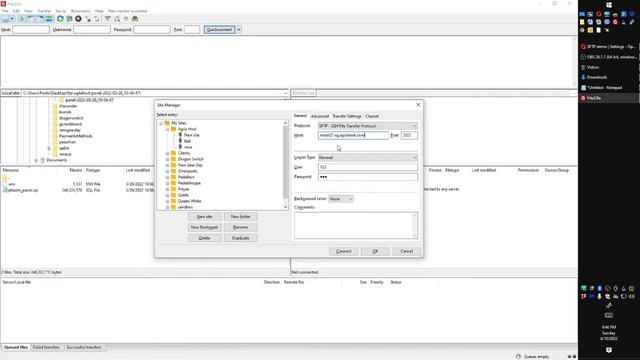This screenshot has height=360, width=640.
Task: Click the binoculars file search icon
Action: [135, 19]
